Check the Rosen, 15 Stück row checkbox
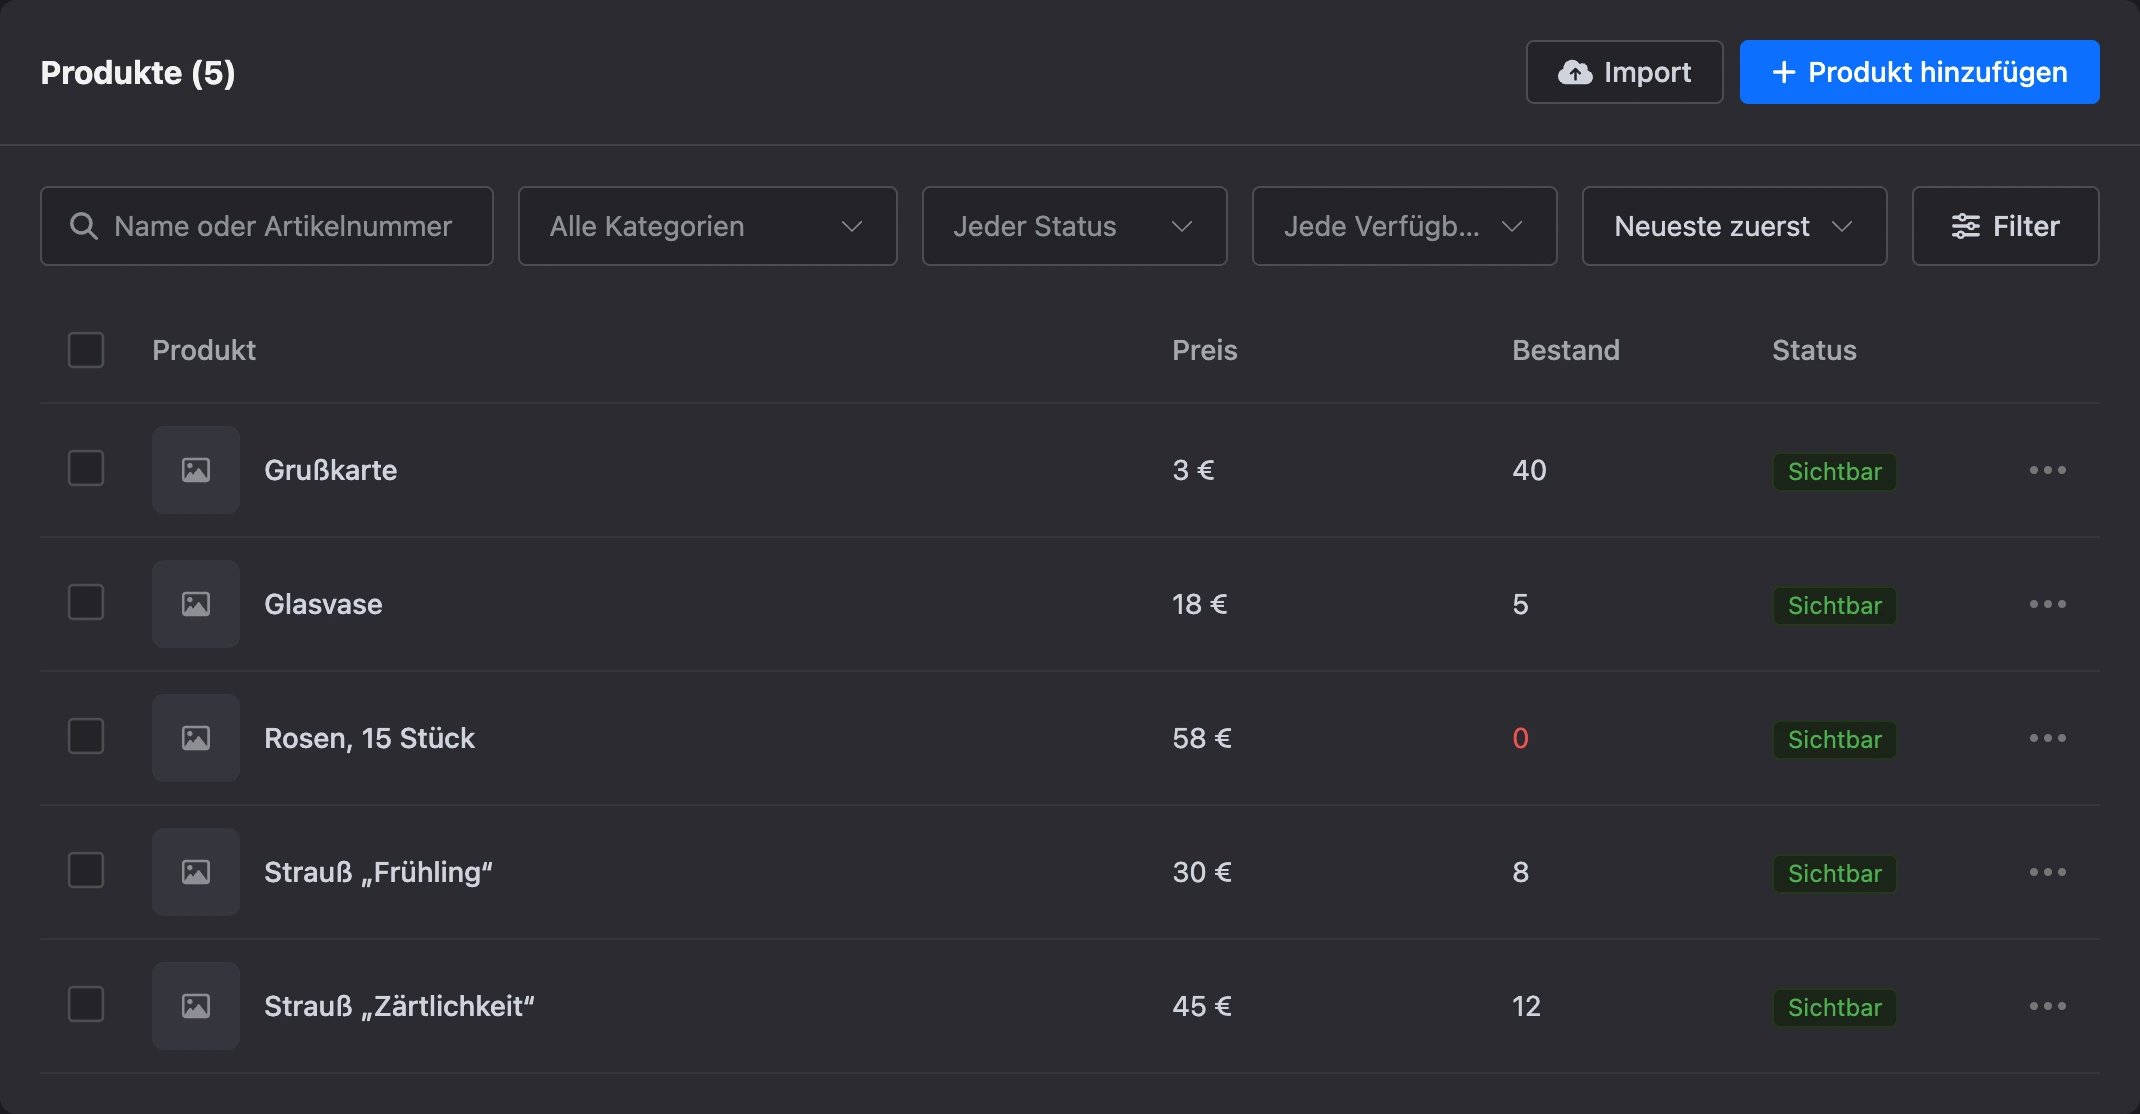This screenshot has height=1114, width=2140. coord(86,736)
